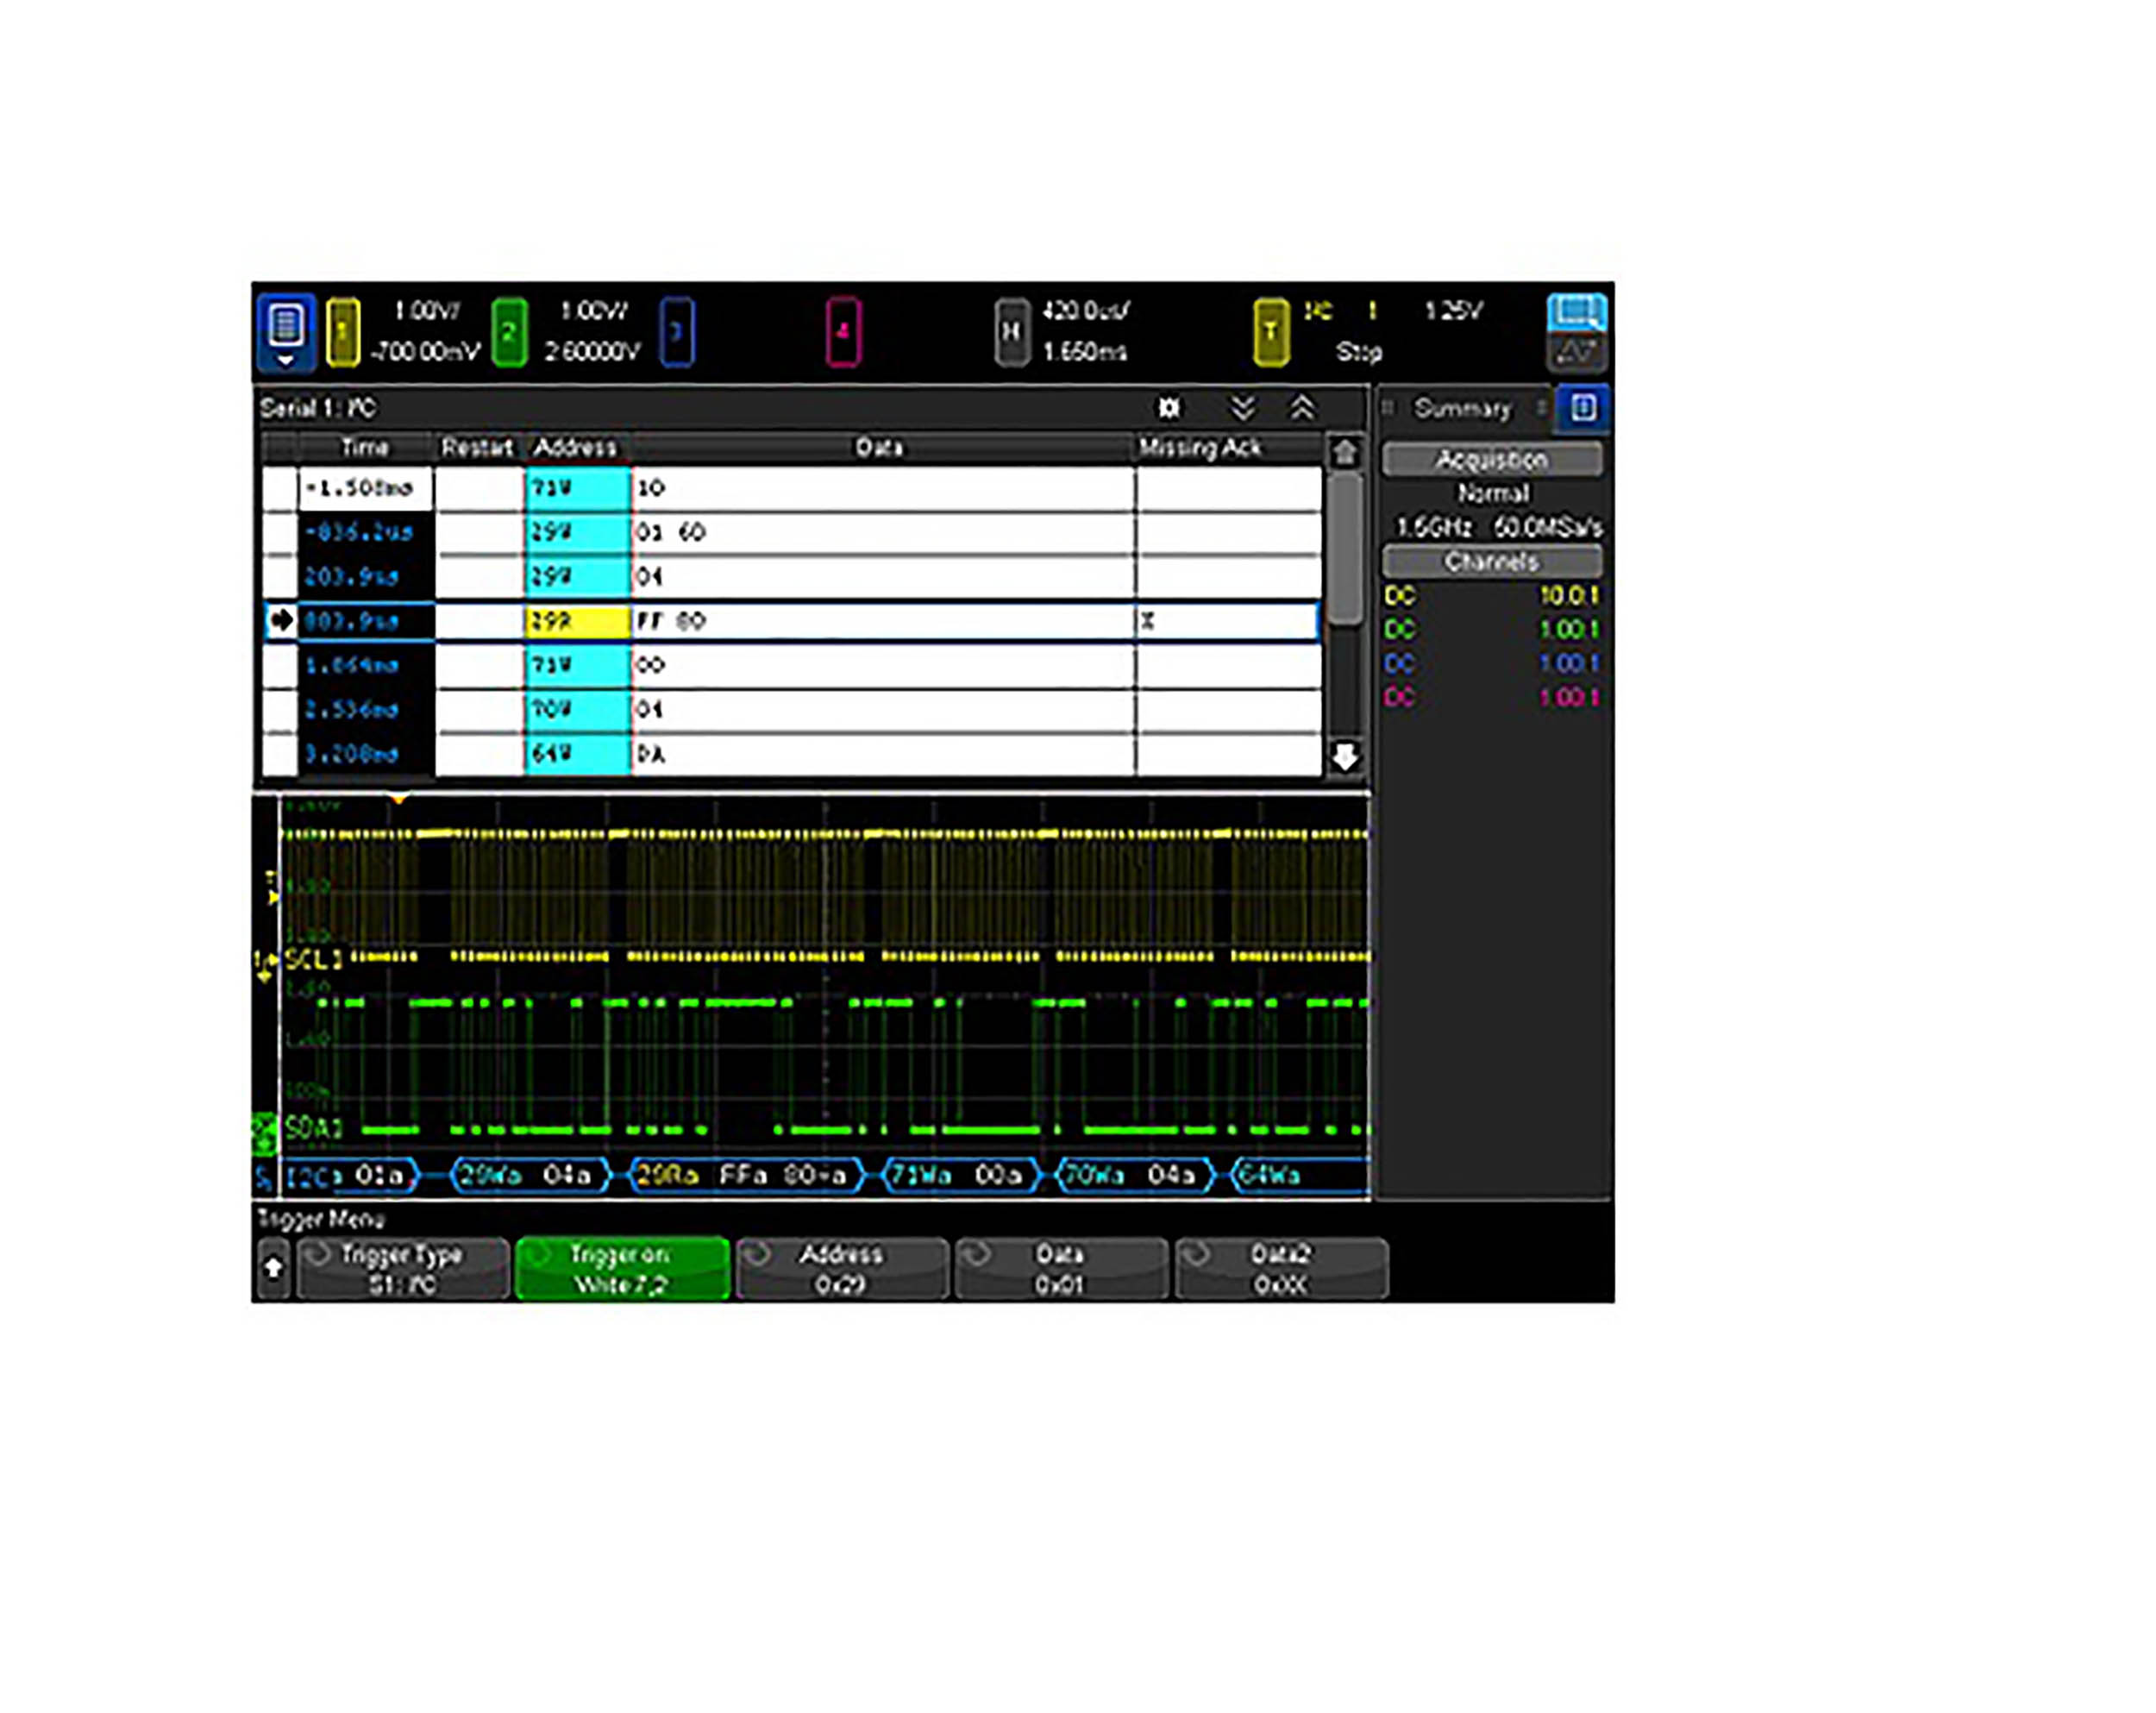Viewport: 2156px width, 1713px height.
Task: Select the 64W address row
Action: pyautogui.click(x=791, y=754)
